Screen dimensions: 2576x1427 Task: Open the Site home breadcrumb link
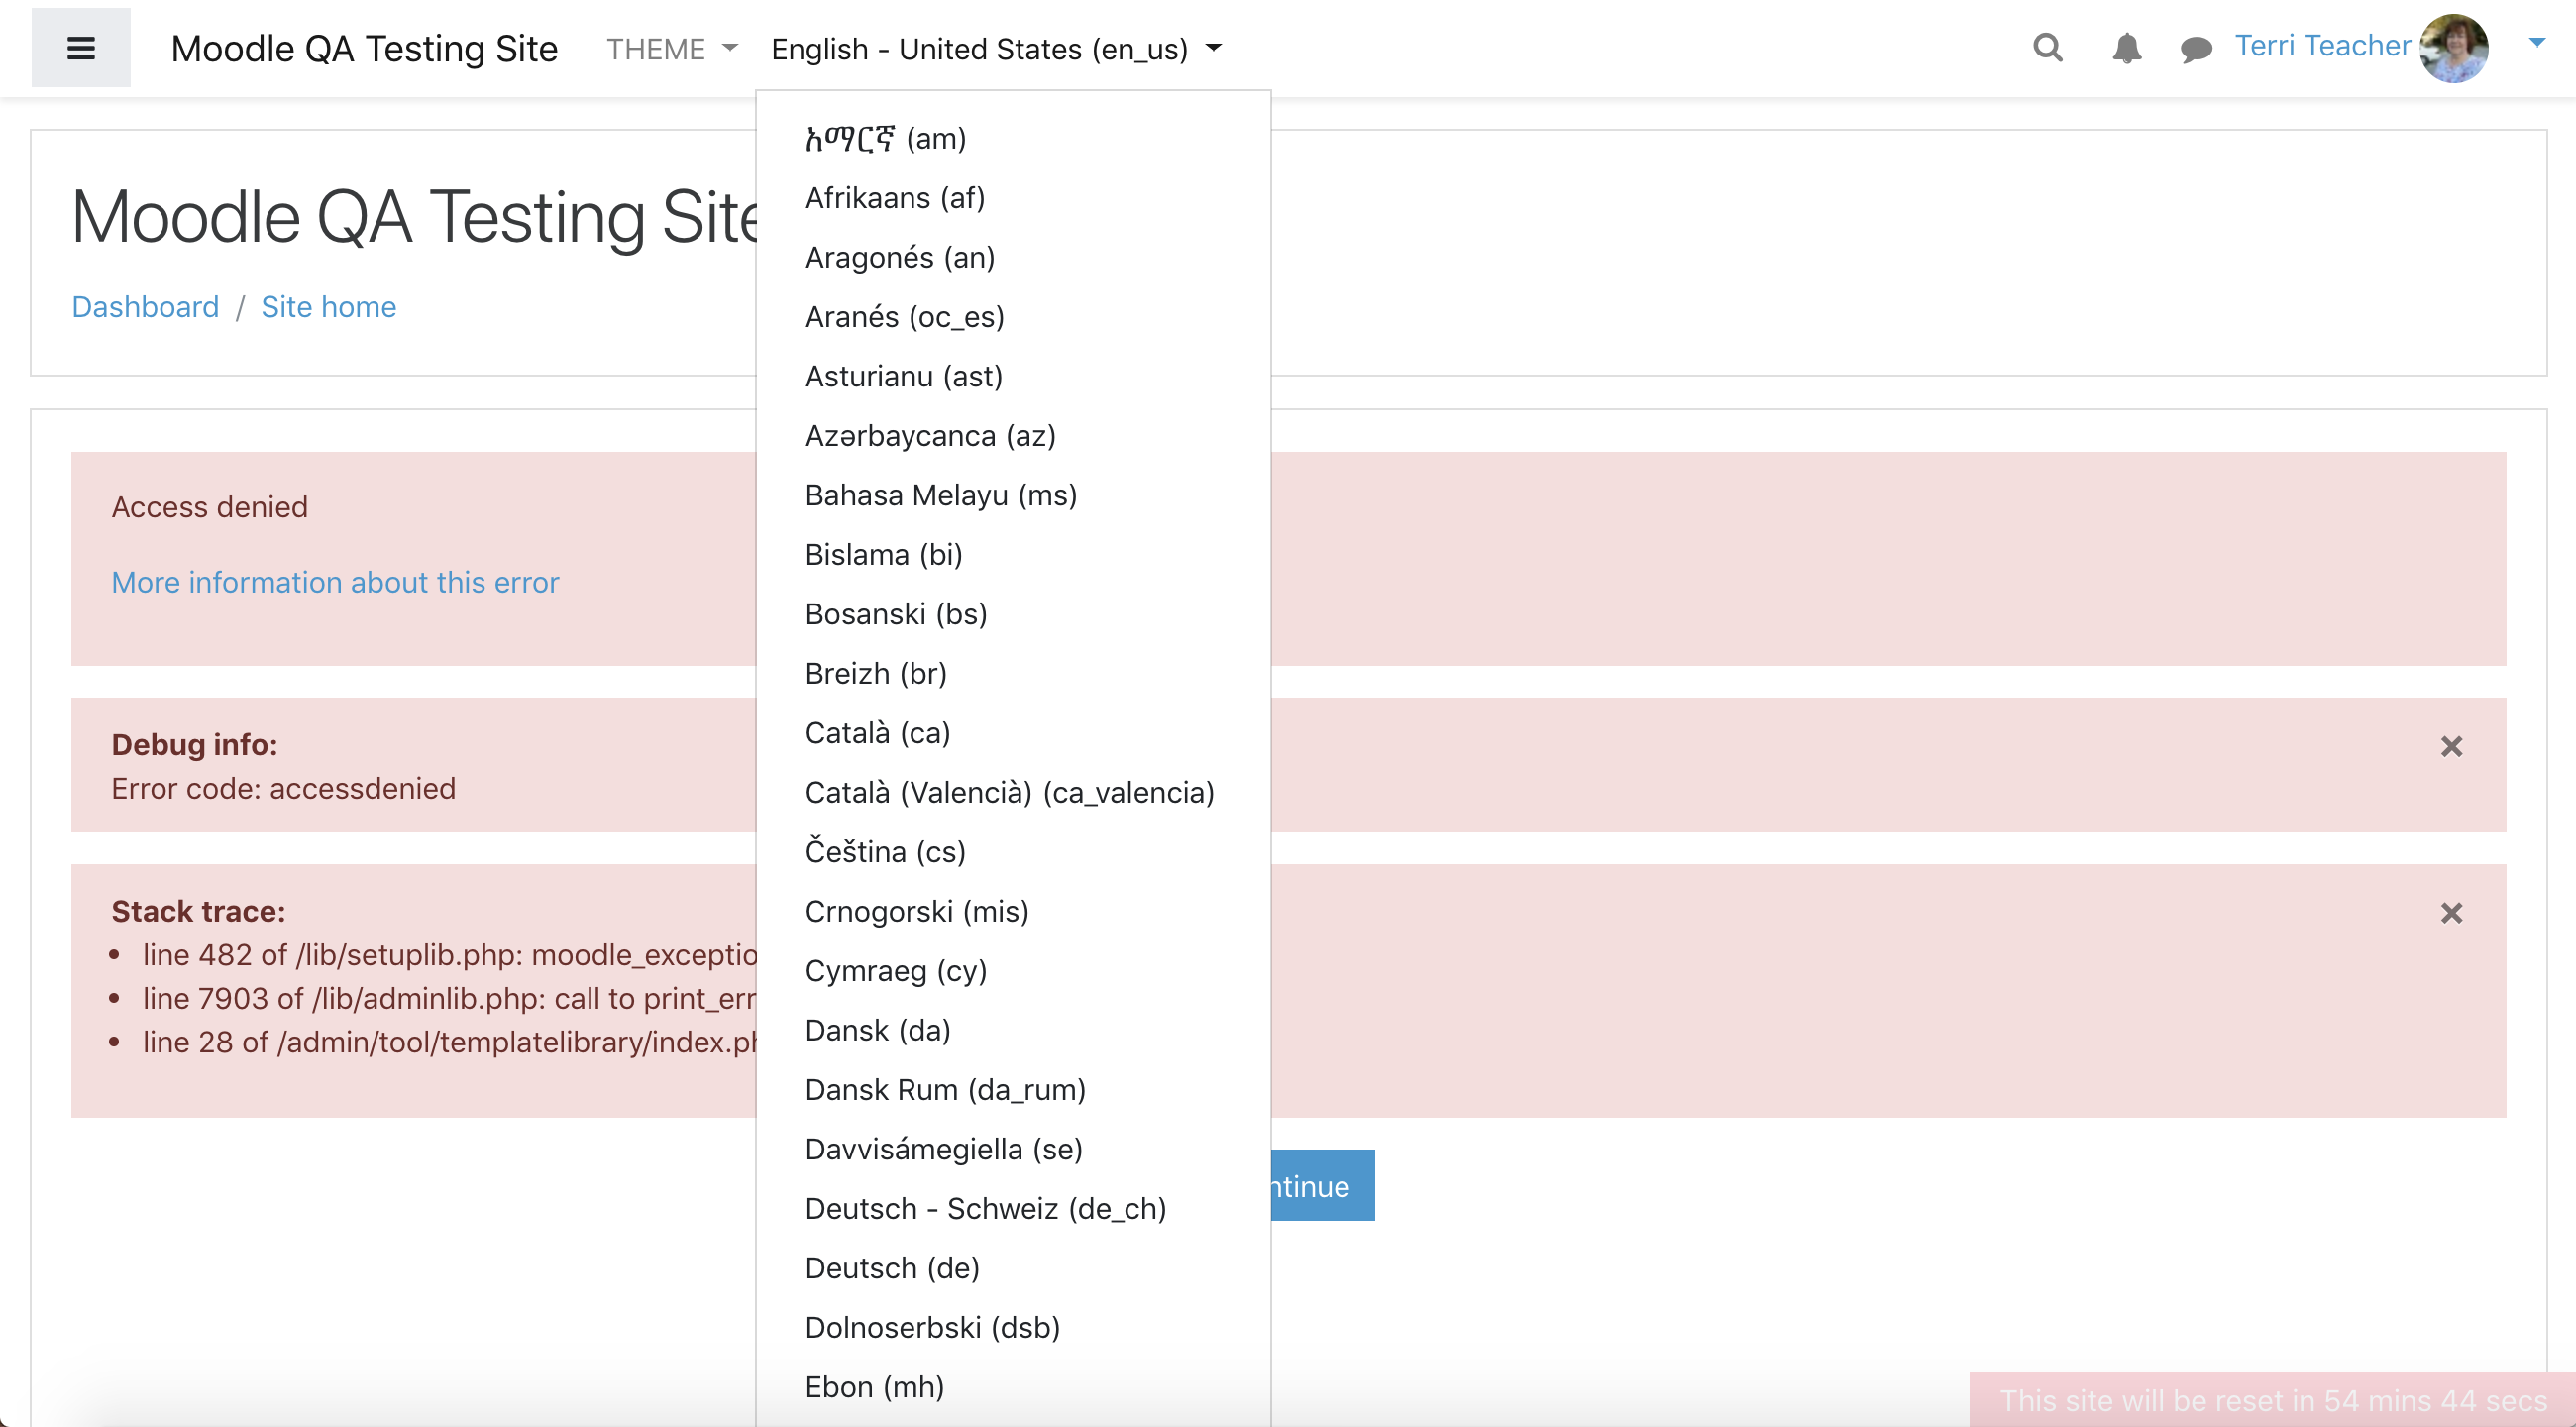[328, 306]
